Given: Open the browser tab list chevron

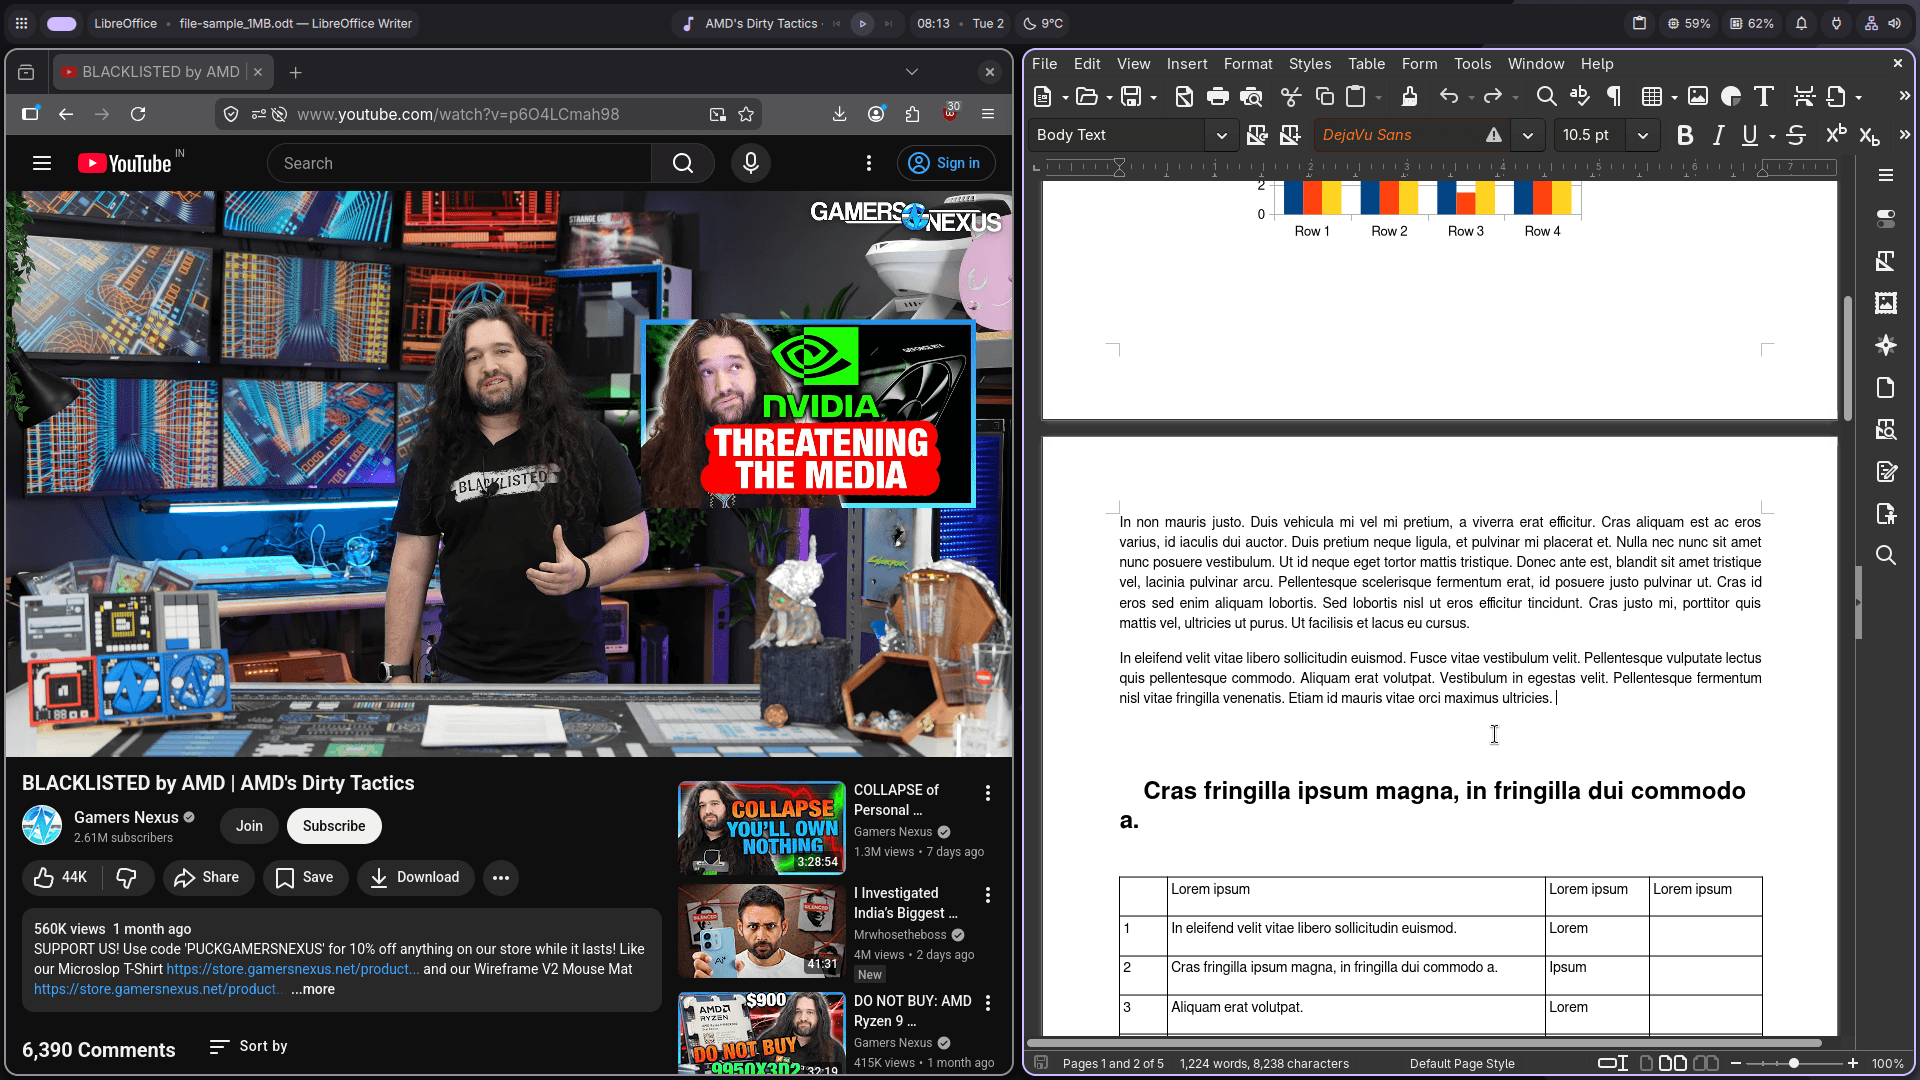Looking at the screenshot, I should coord(911,72).
